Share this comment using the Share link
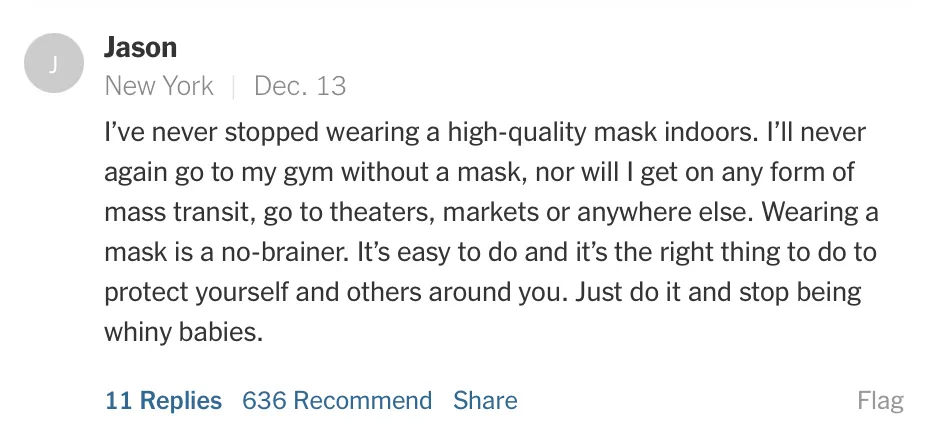Image resolution: width=932 pixels, height=441 pixels. pos(485,401)
